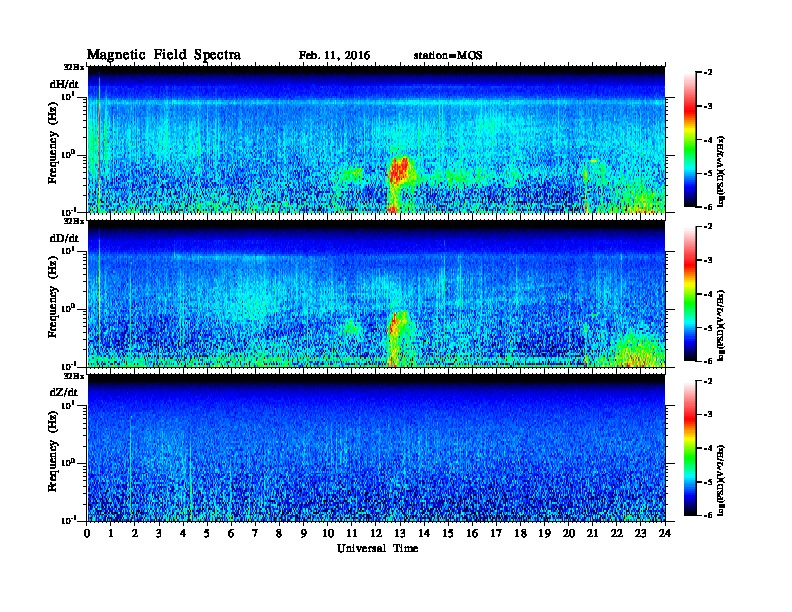792x612 pixels.
Task: Click the "32Hz" label atop the dH/dt panel
Action: [74, 67]
